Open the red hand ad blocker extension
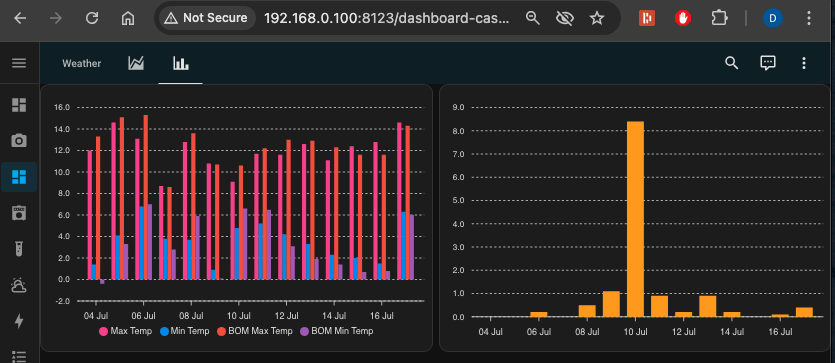 683,19
